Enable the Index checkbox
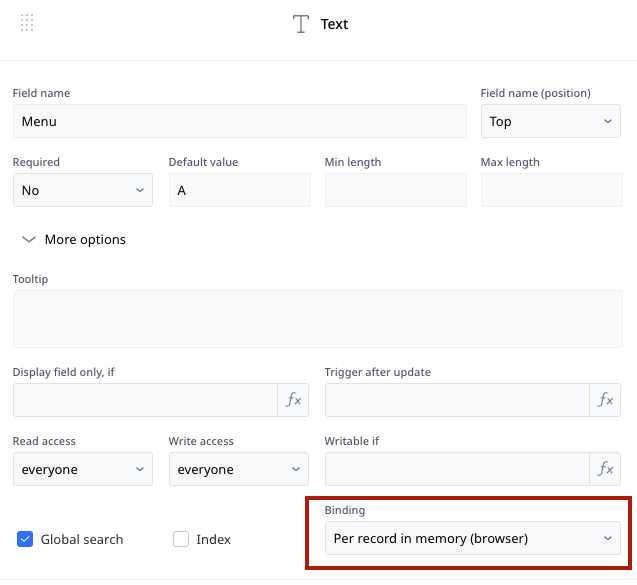637x585 pixels. tap(181, 539)
